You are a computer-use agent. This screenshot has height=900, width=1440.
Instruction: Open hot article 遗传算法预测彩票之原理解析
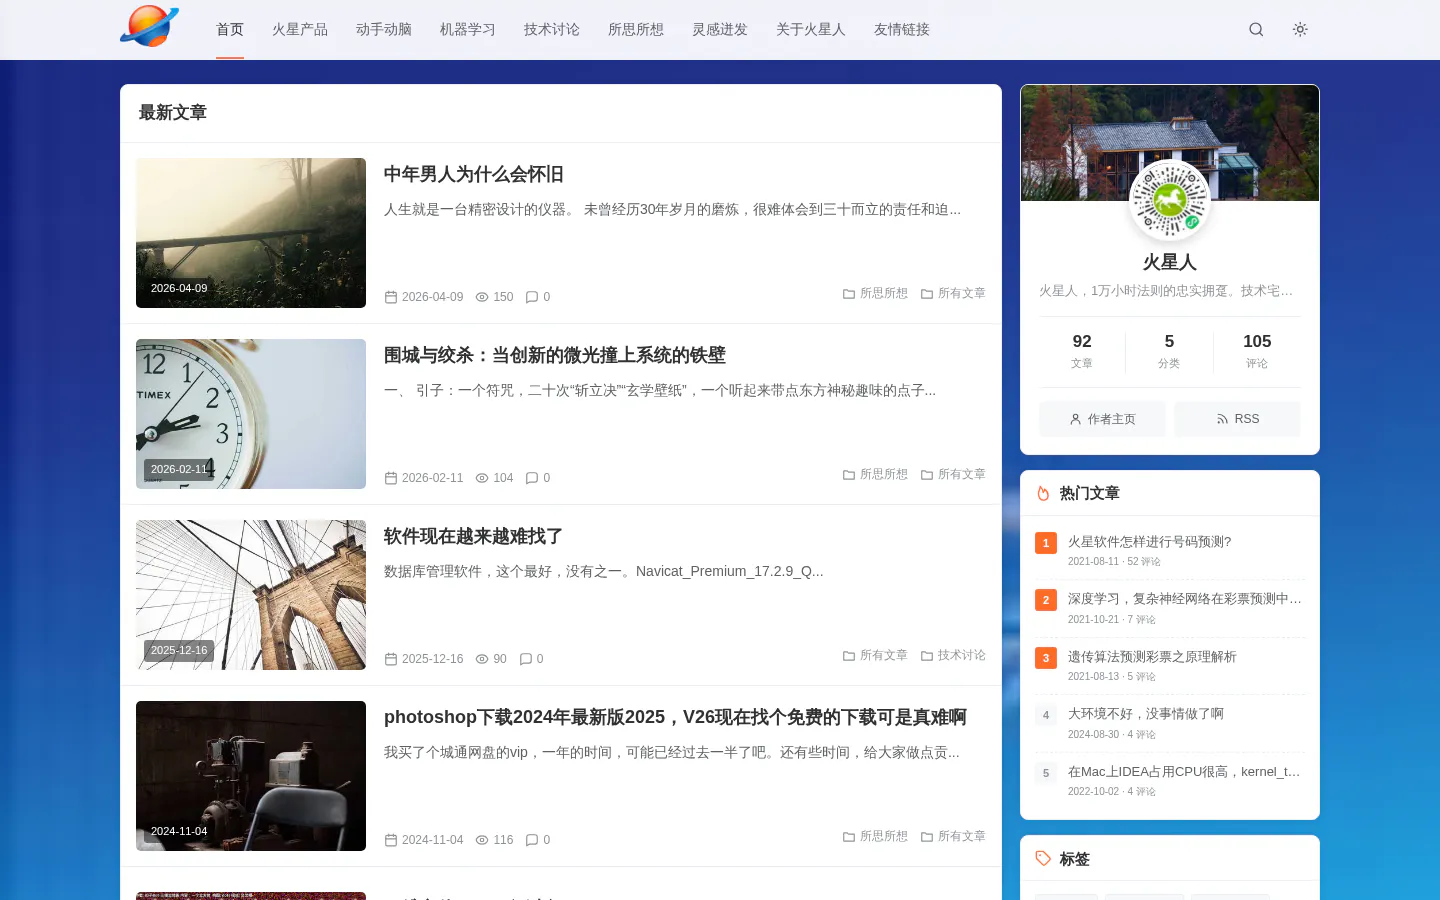pos(1152,657)
